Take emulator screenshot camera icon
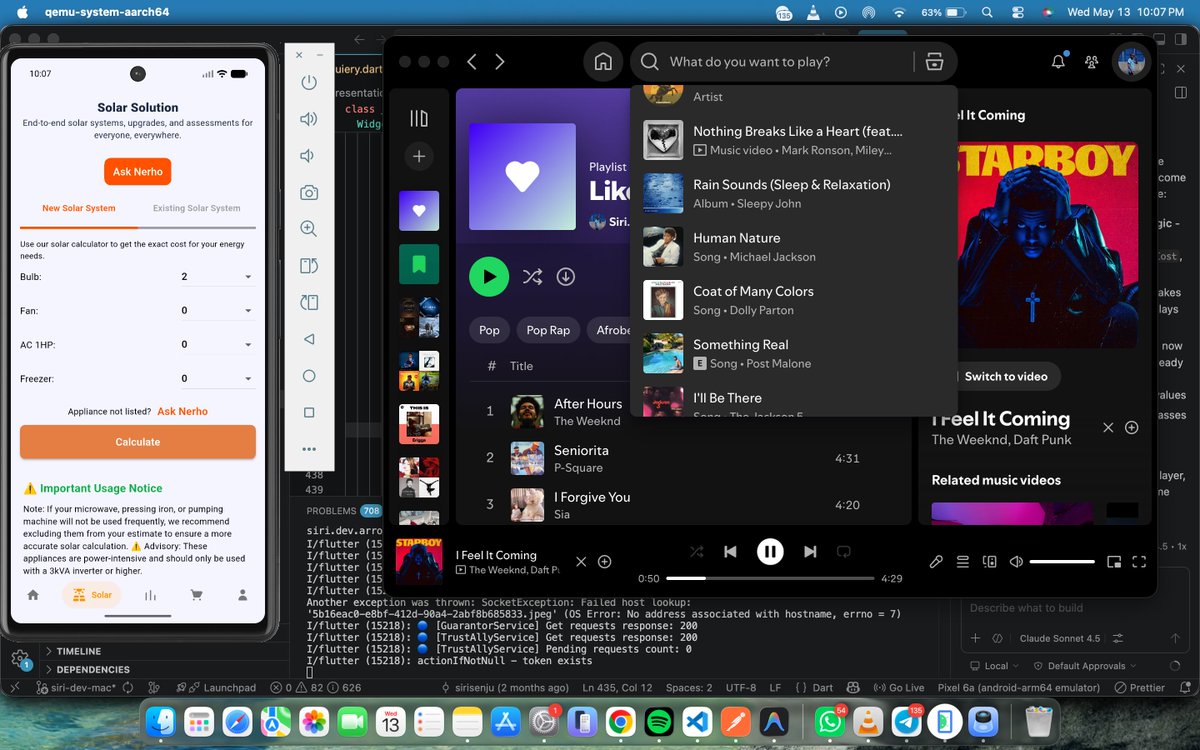 (x=309, y=192)
